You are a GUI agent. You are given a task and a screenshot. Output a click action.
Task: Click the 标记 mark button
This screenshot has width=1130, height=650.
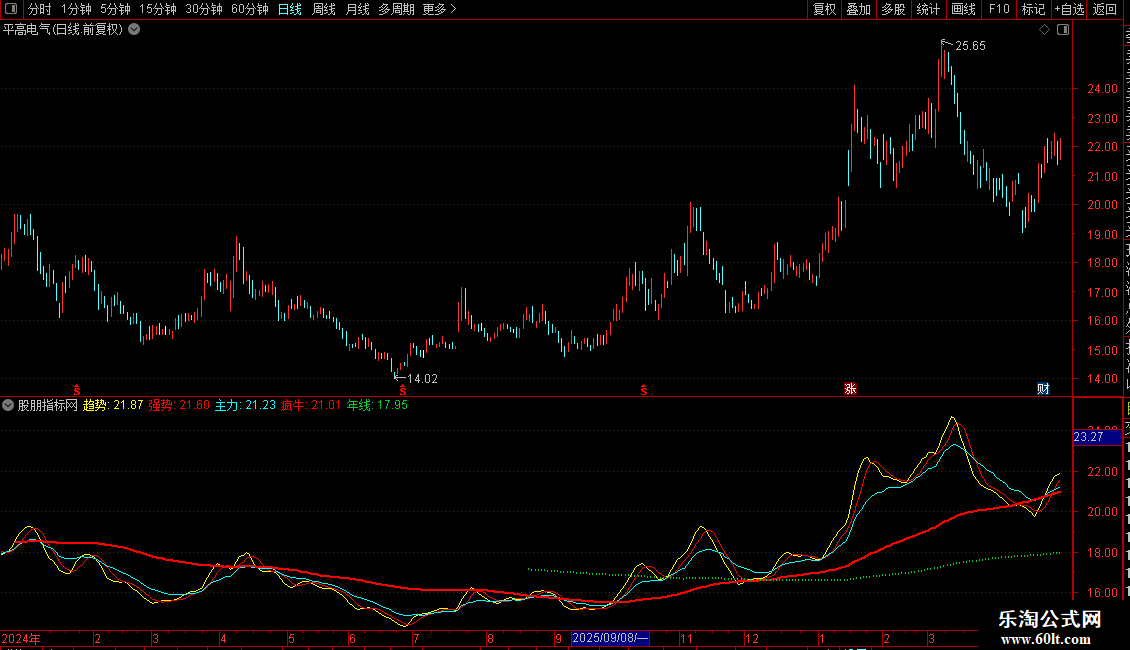(1033, 9)
